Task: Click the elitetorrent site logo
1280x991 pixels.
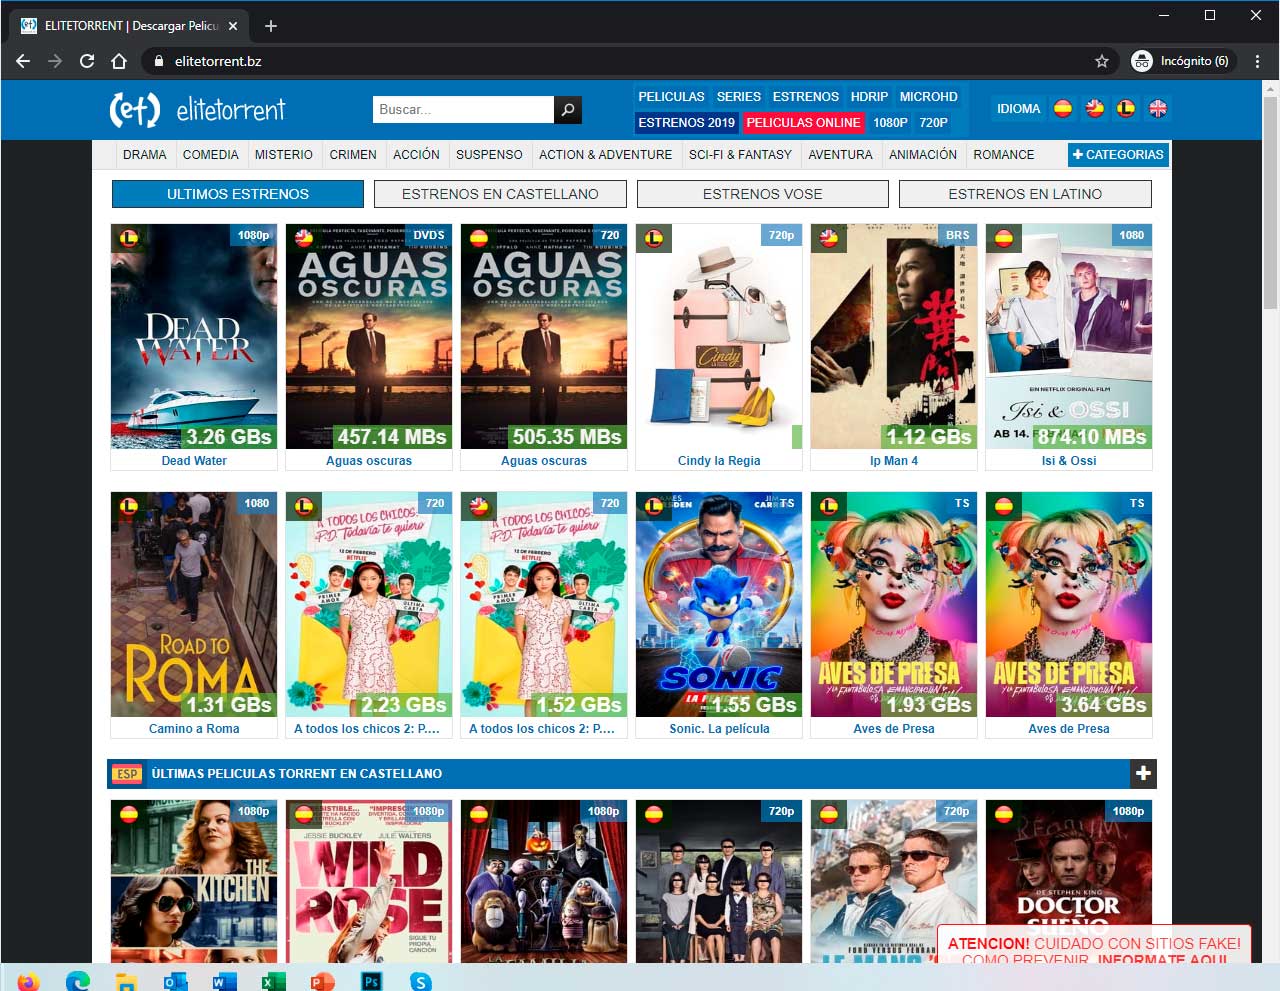Action: (x=197, y=109)
